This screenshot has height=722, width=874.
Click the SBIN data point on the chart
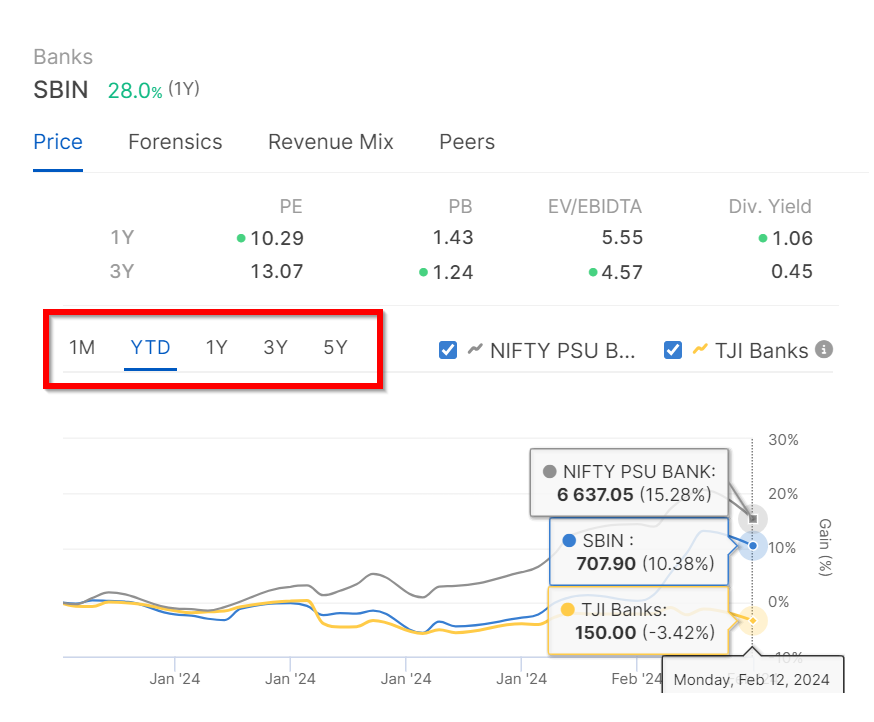click(x=753, y=545)
